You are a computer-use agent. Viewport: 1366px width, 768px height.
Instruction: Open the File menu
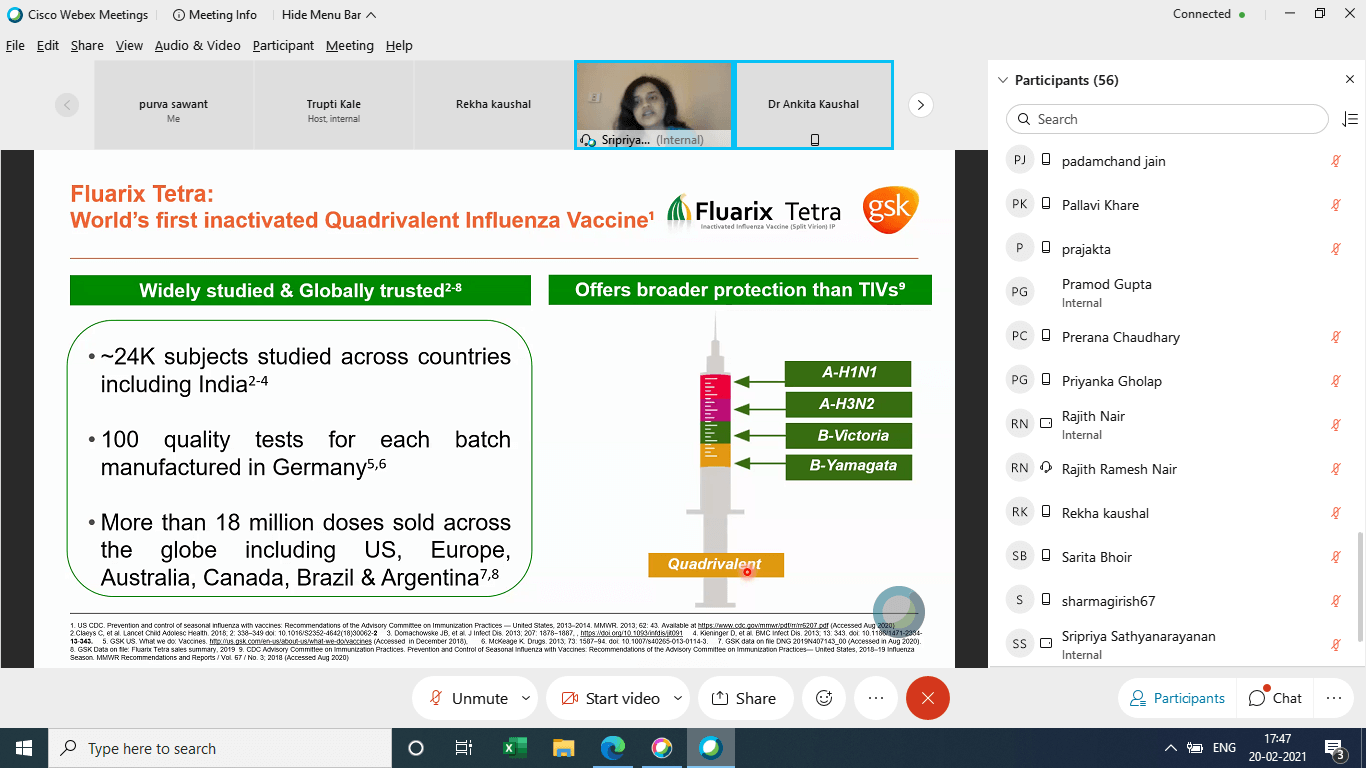15,45
